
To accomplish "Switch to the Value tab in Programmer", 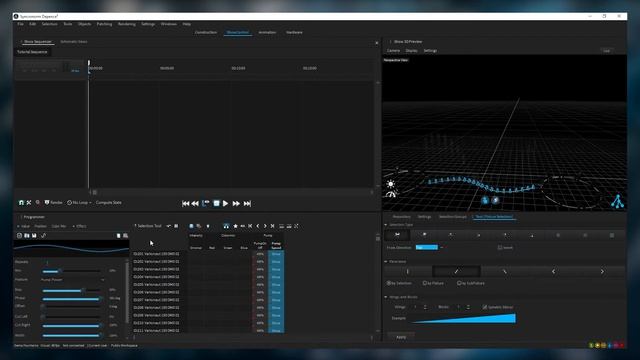I will pos(24,226).
